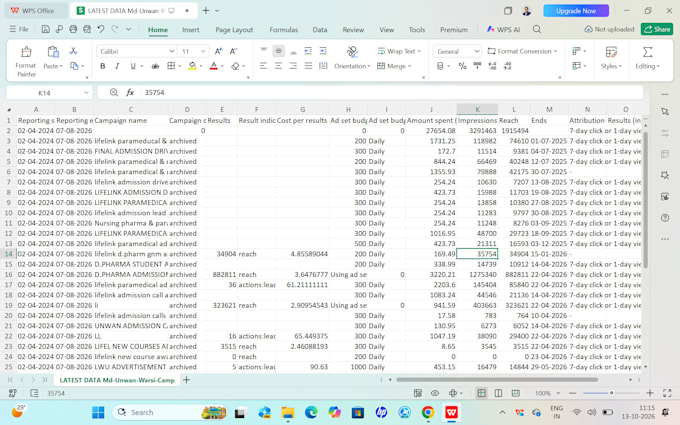Open the File menu
680x425 pixels.
(x=19, y=29)
